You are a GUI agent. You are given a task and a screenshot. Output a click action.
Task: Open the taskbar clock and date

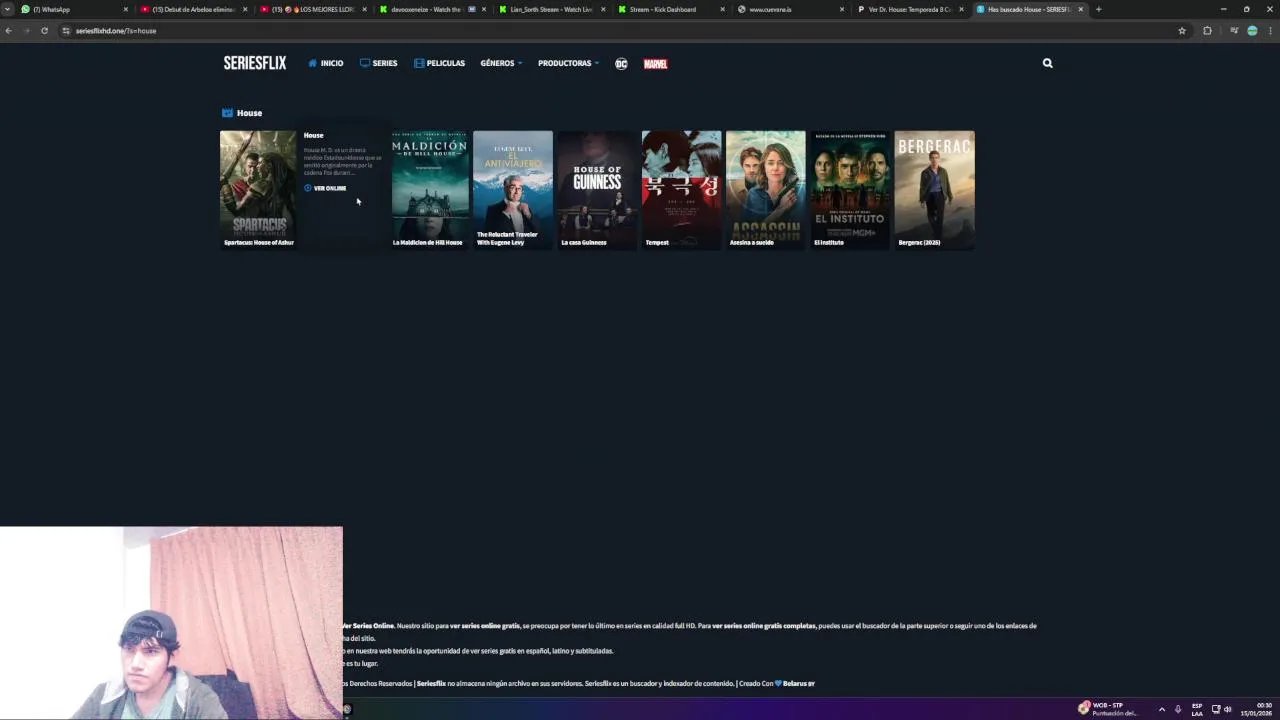point(1258,709)
